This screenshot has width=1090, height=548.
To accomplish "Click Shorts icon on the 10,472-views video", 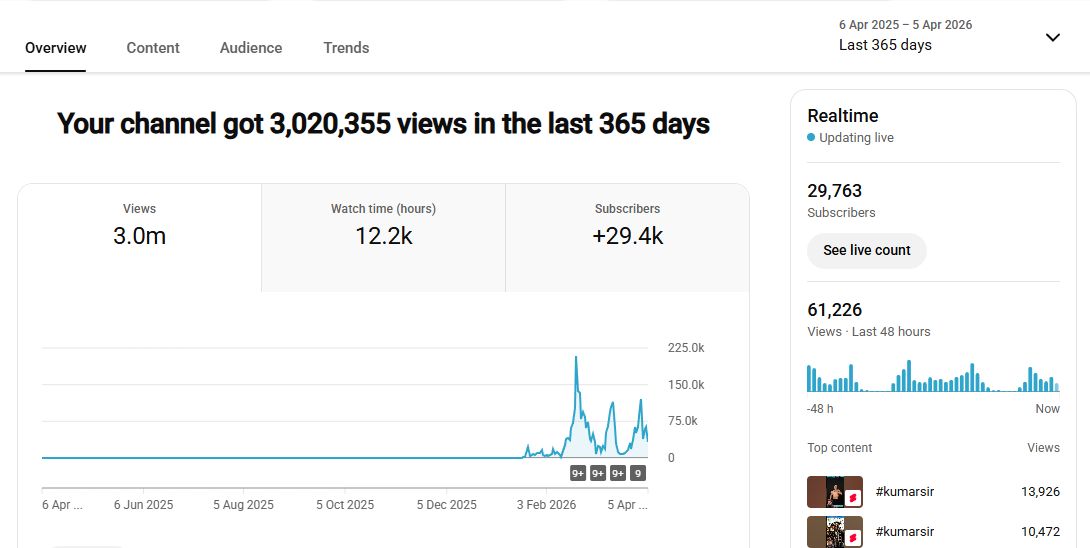I will [x=853, y=537].
